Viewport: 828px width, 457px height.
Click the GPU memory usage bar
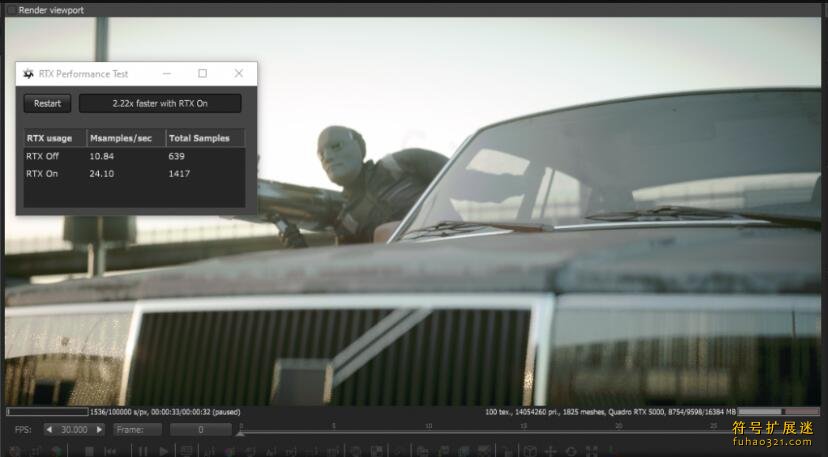778,412
